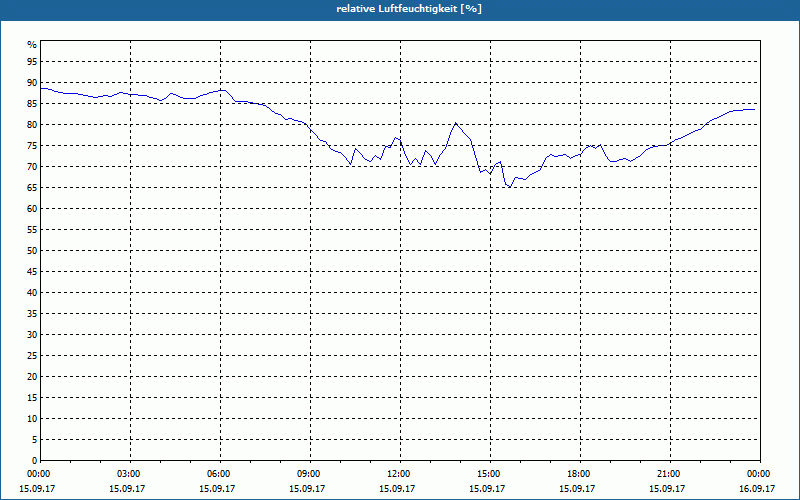
Task: Click the humidity peak near 14:00
Action: [x=456, y=123]
